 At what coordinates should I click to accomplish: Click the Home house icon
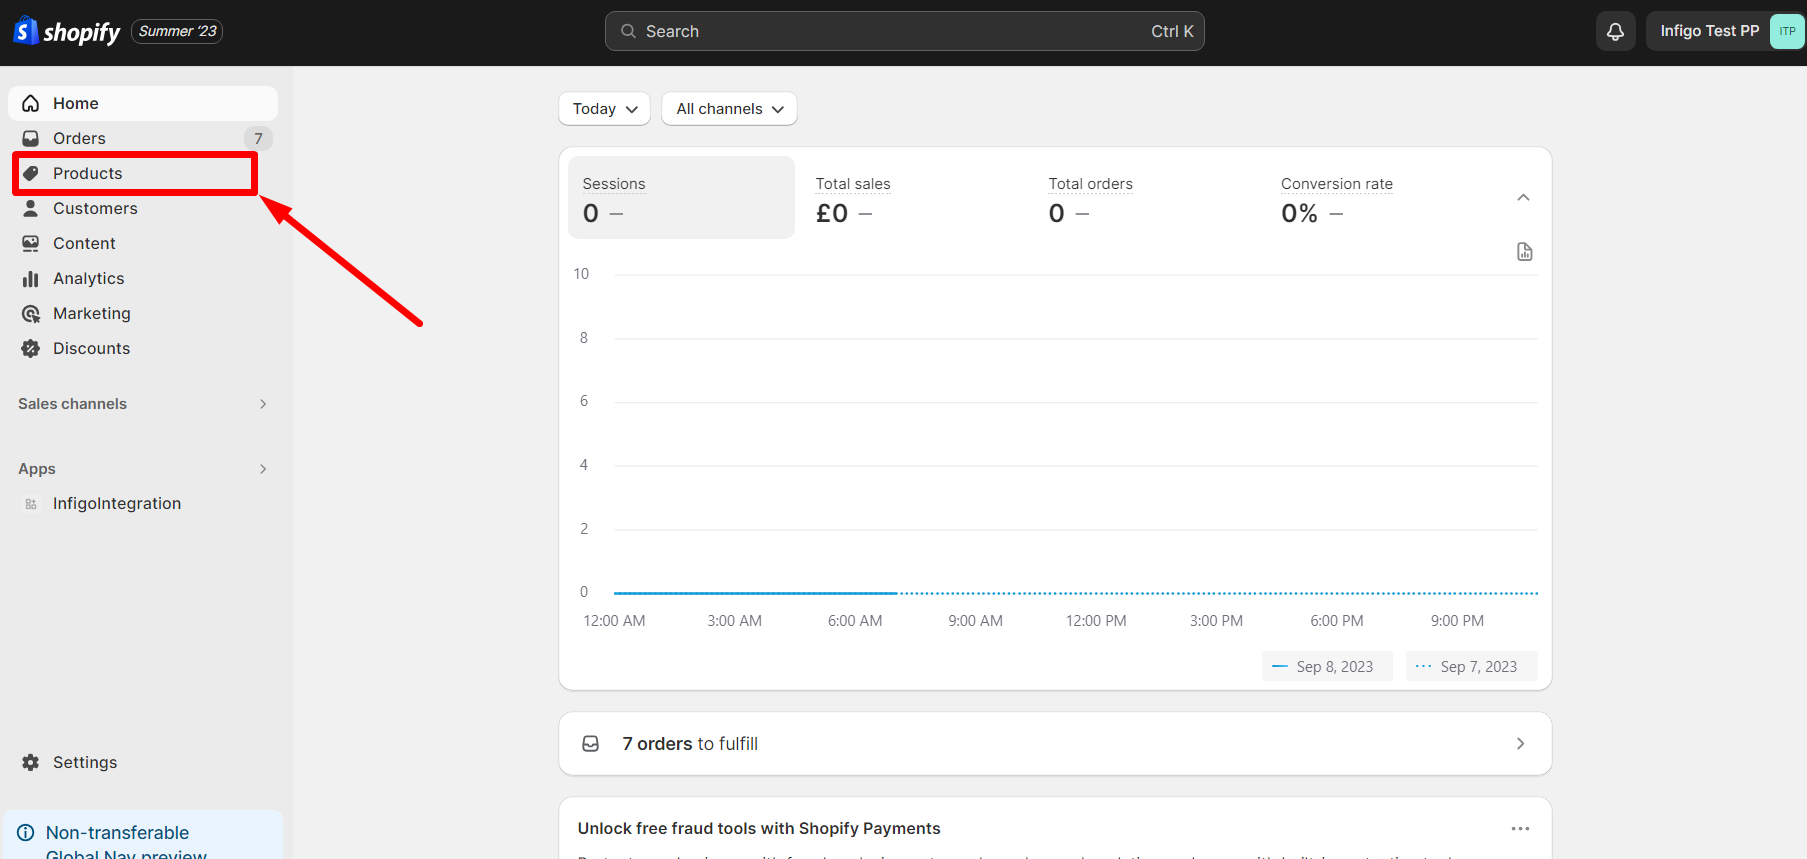click(x=31, y=103)
